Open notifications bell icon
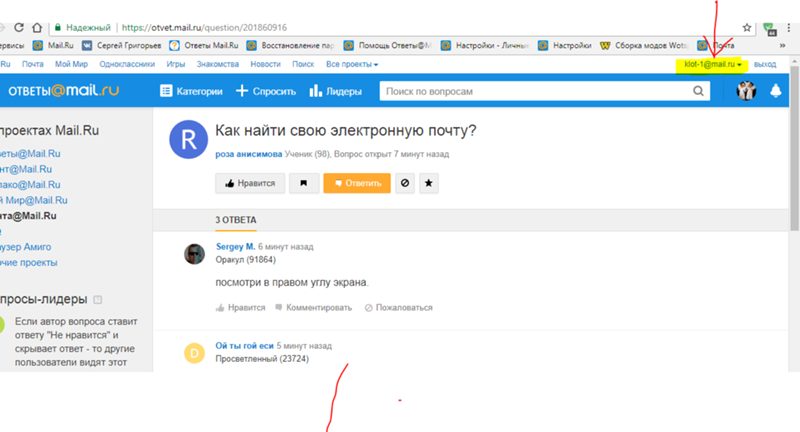This screenshot has width=800, height=432. click(x=776, y=91)
